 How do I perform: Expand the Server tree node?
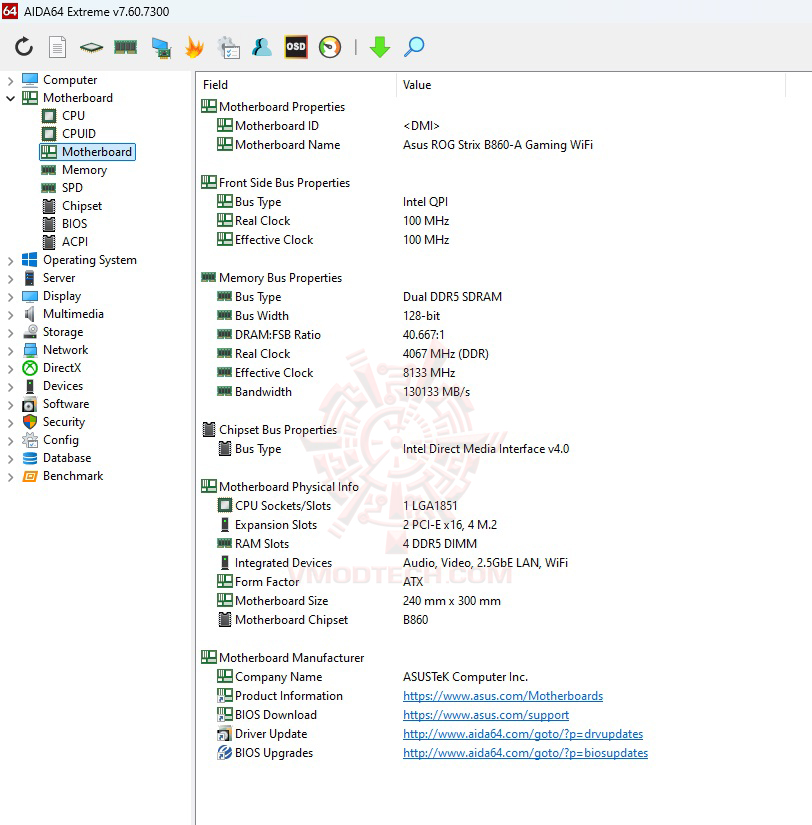point(10,279)
